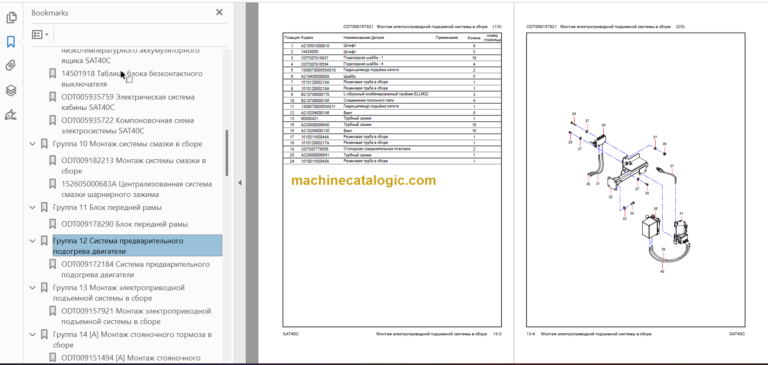Image resolution: width=768 pixels, height=365 pixels.
Task: Select bookmark Группа 14 [A] Монтаж стояночного тормоза
Action: (132, 340)
